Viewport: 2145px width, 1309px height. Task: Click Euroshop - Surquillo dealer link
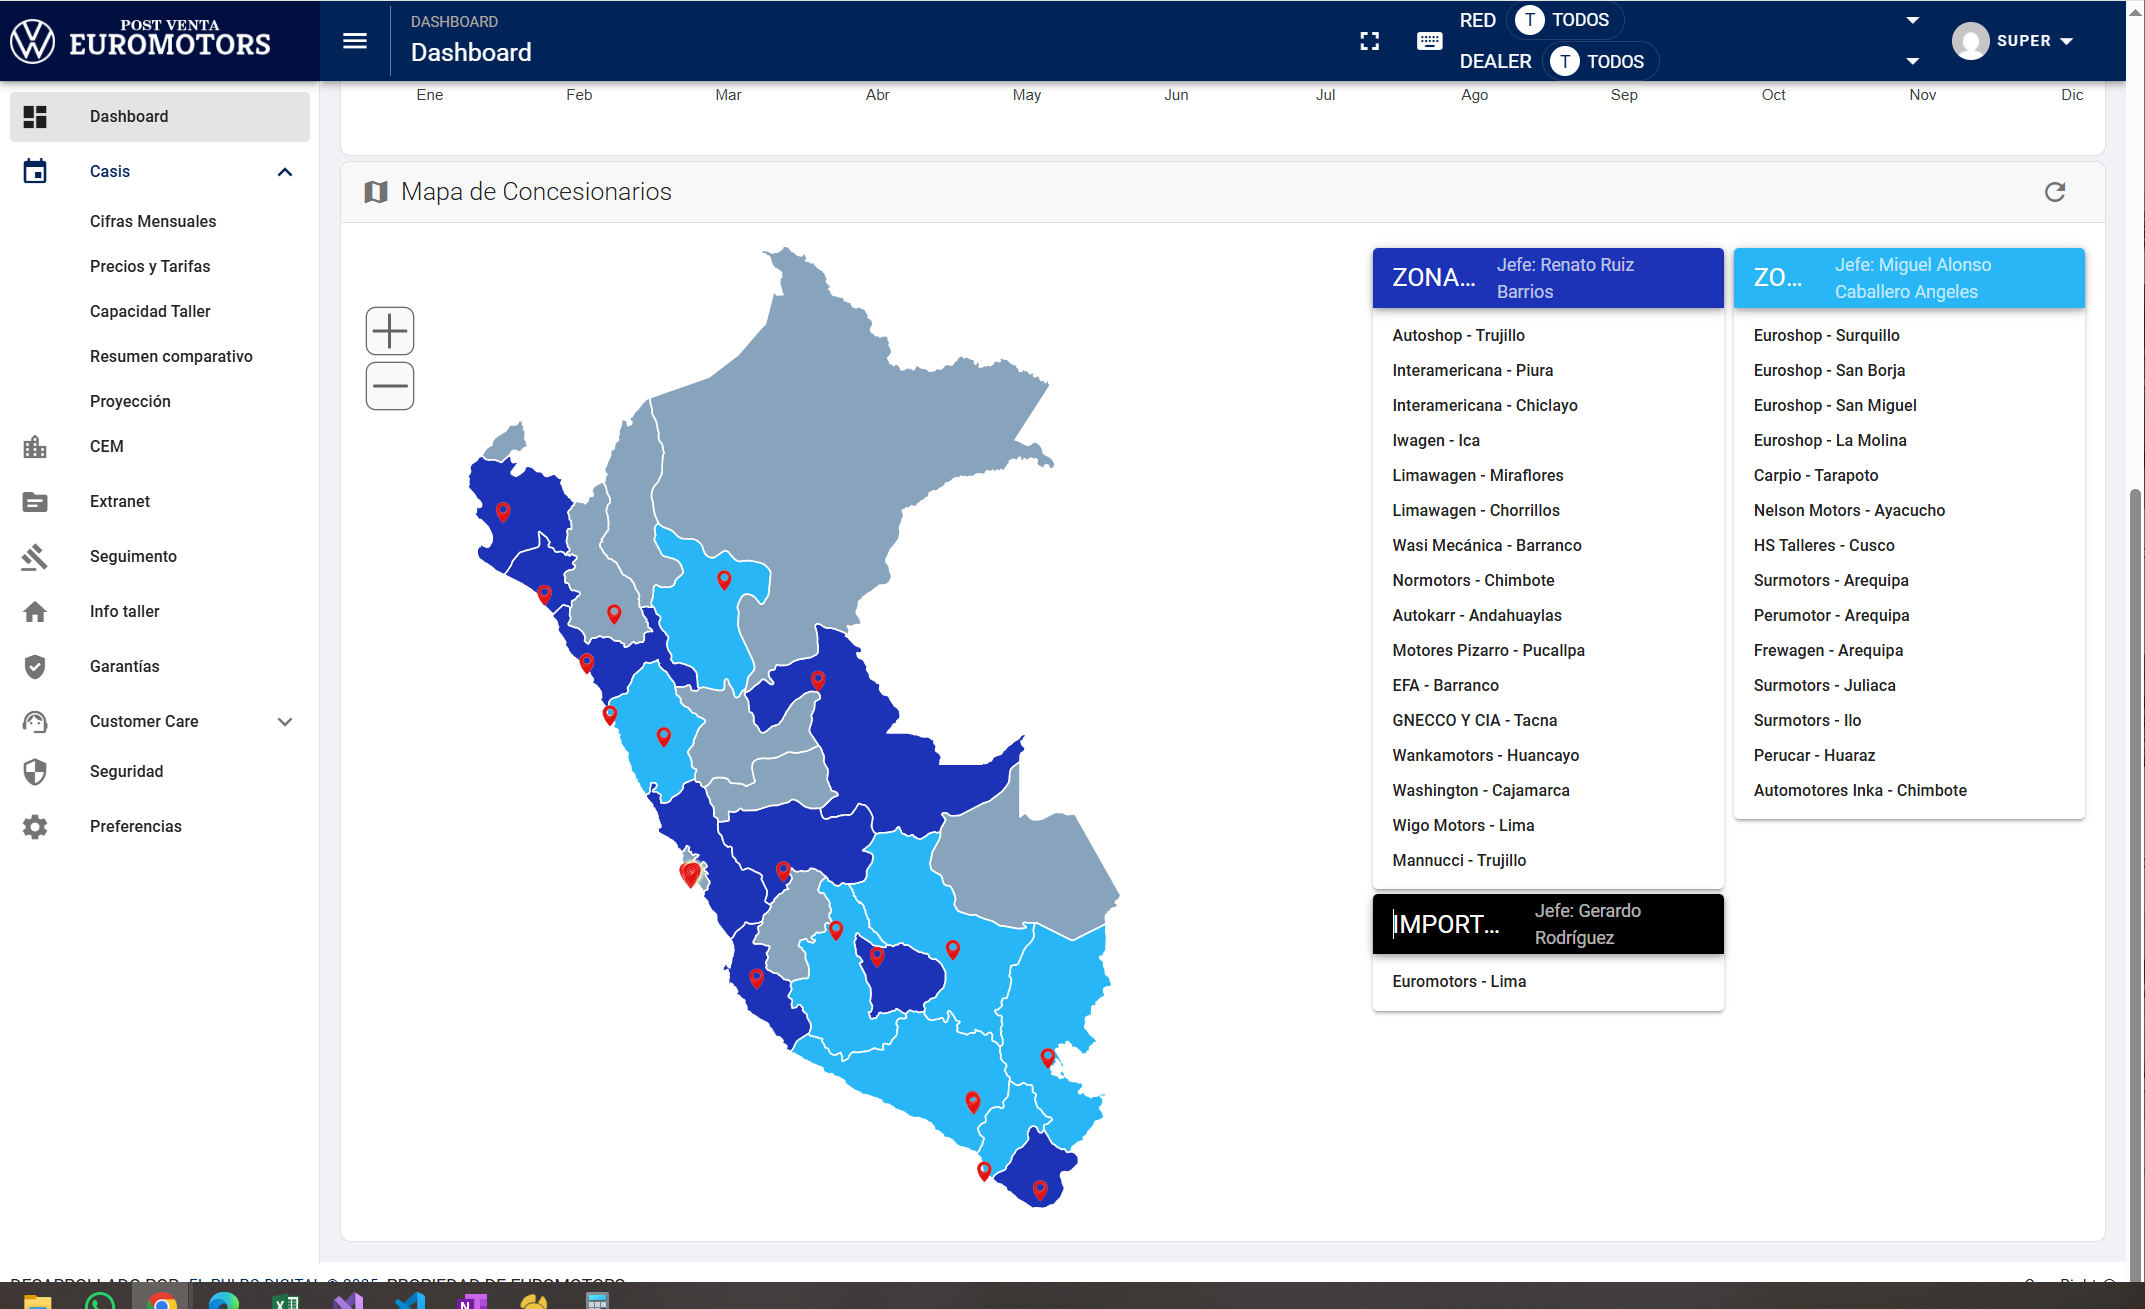(1826, 335)
